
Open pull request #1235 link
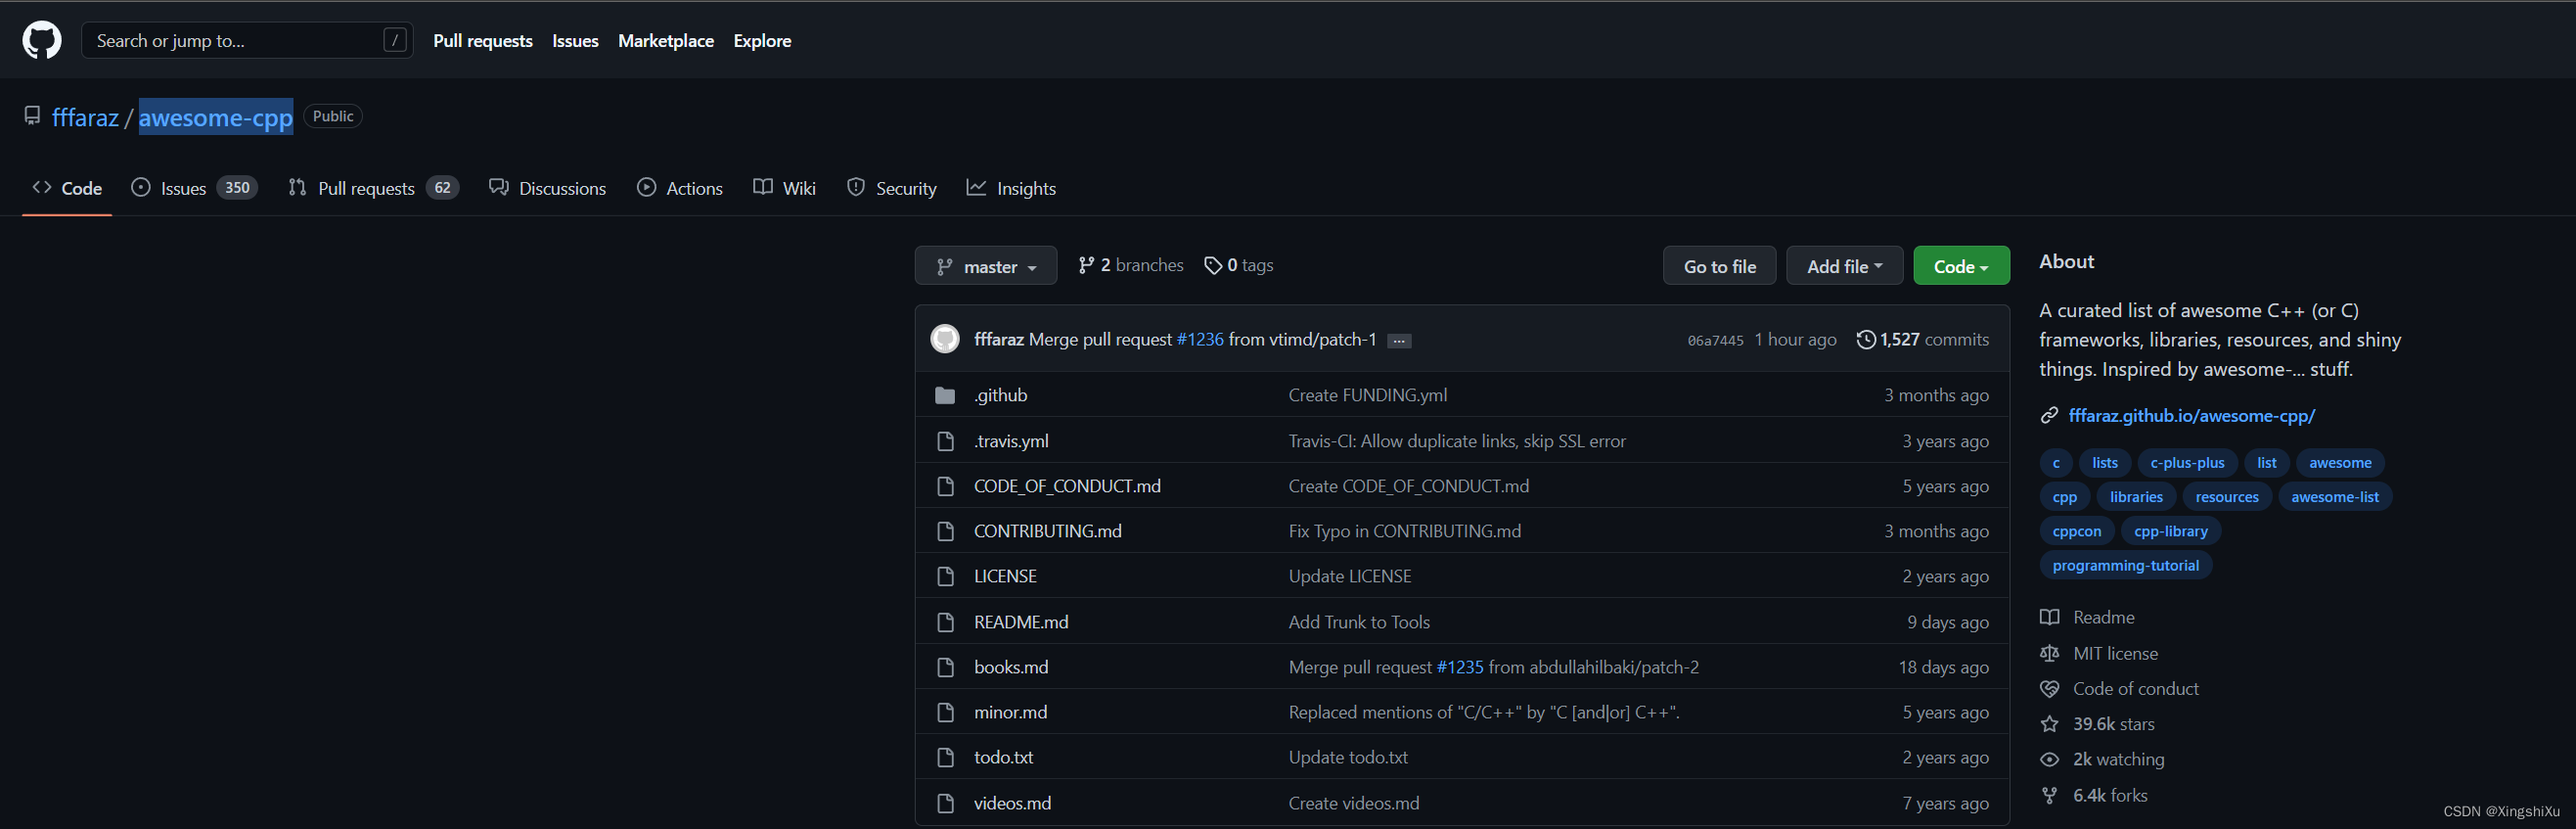[x=1460, y=667]
